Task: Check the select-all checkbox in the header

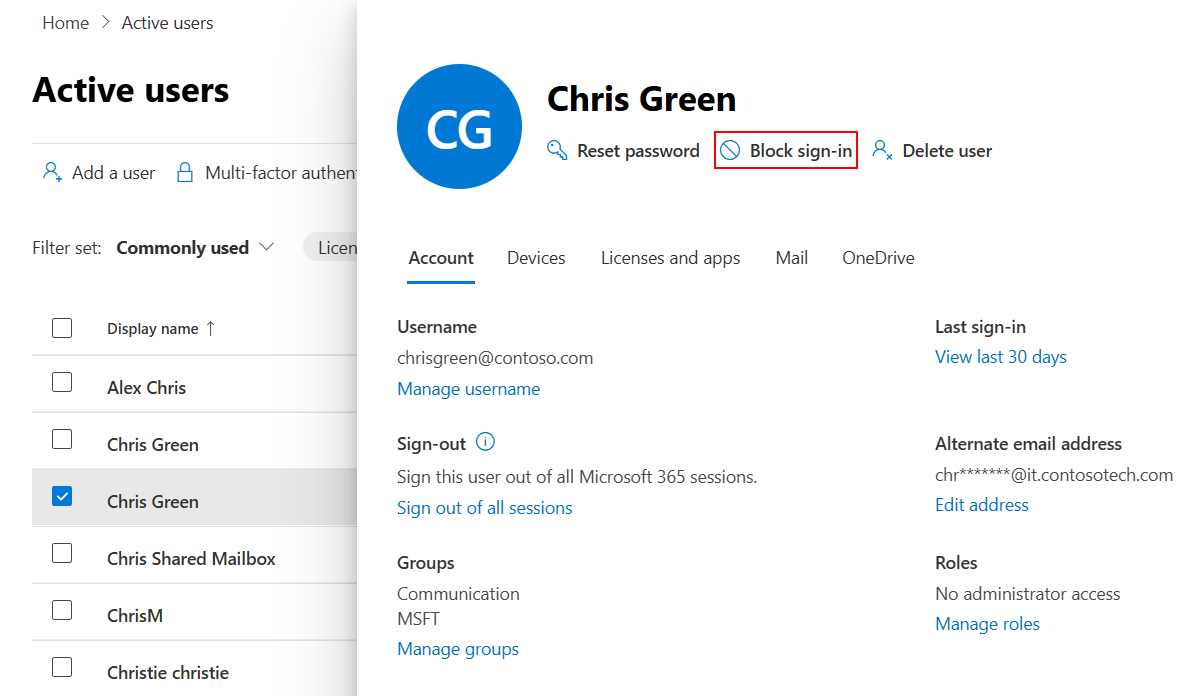Action: point(62,327)
